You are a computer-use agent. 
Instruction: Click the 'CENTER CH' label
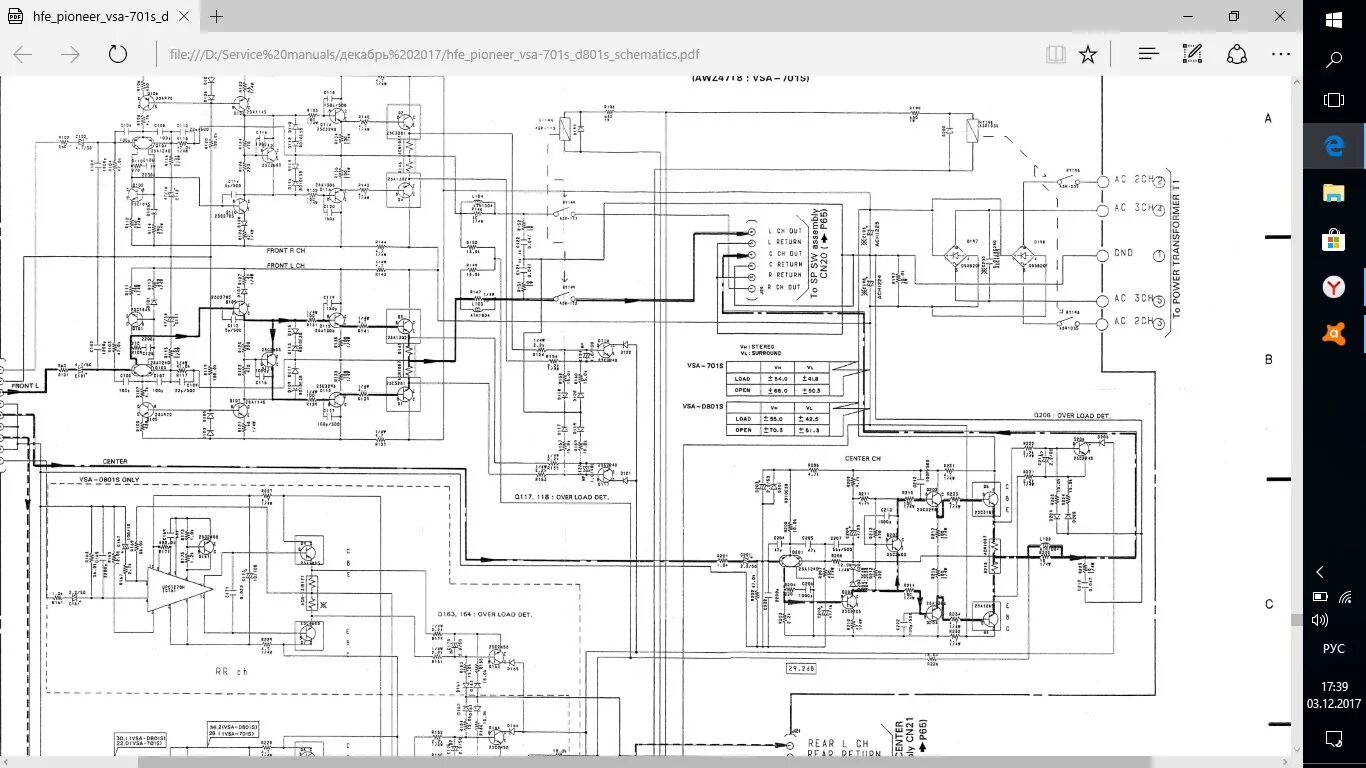coord(862,459)
